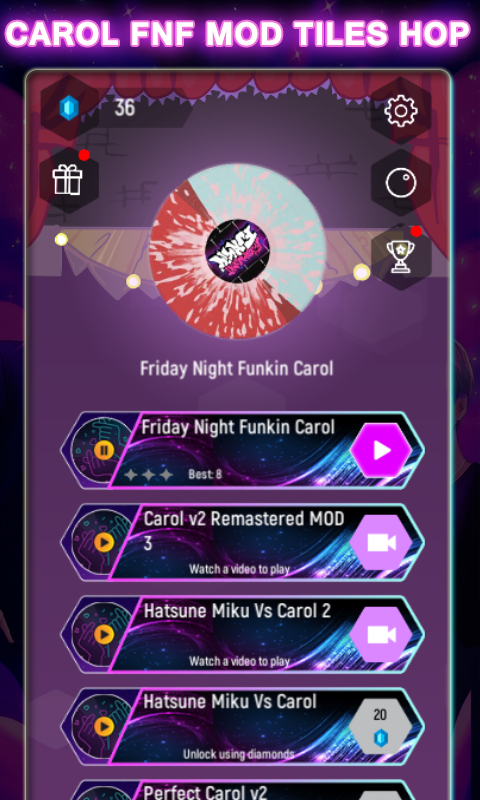Preview Hatsune Miku Vs Carol 2 song
The height and width of the screenshot is (800, 480).
pos(104,634)
